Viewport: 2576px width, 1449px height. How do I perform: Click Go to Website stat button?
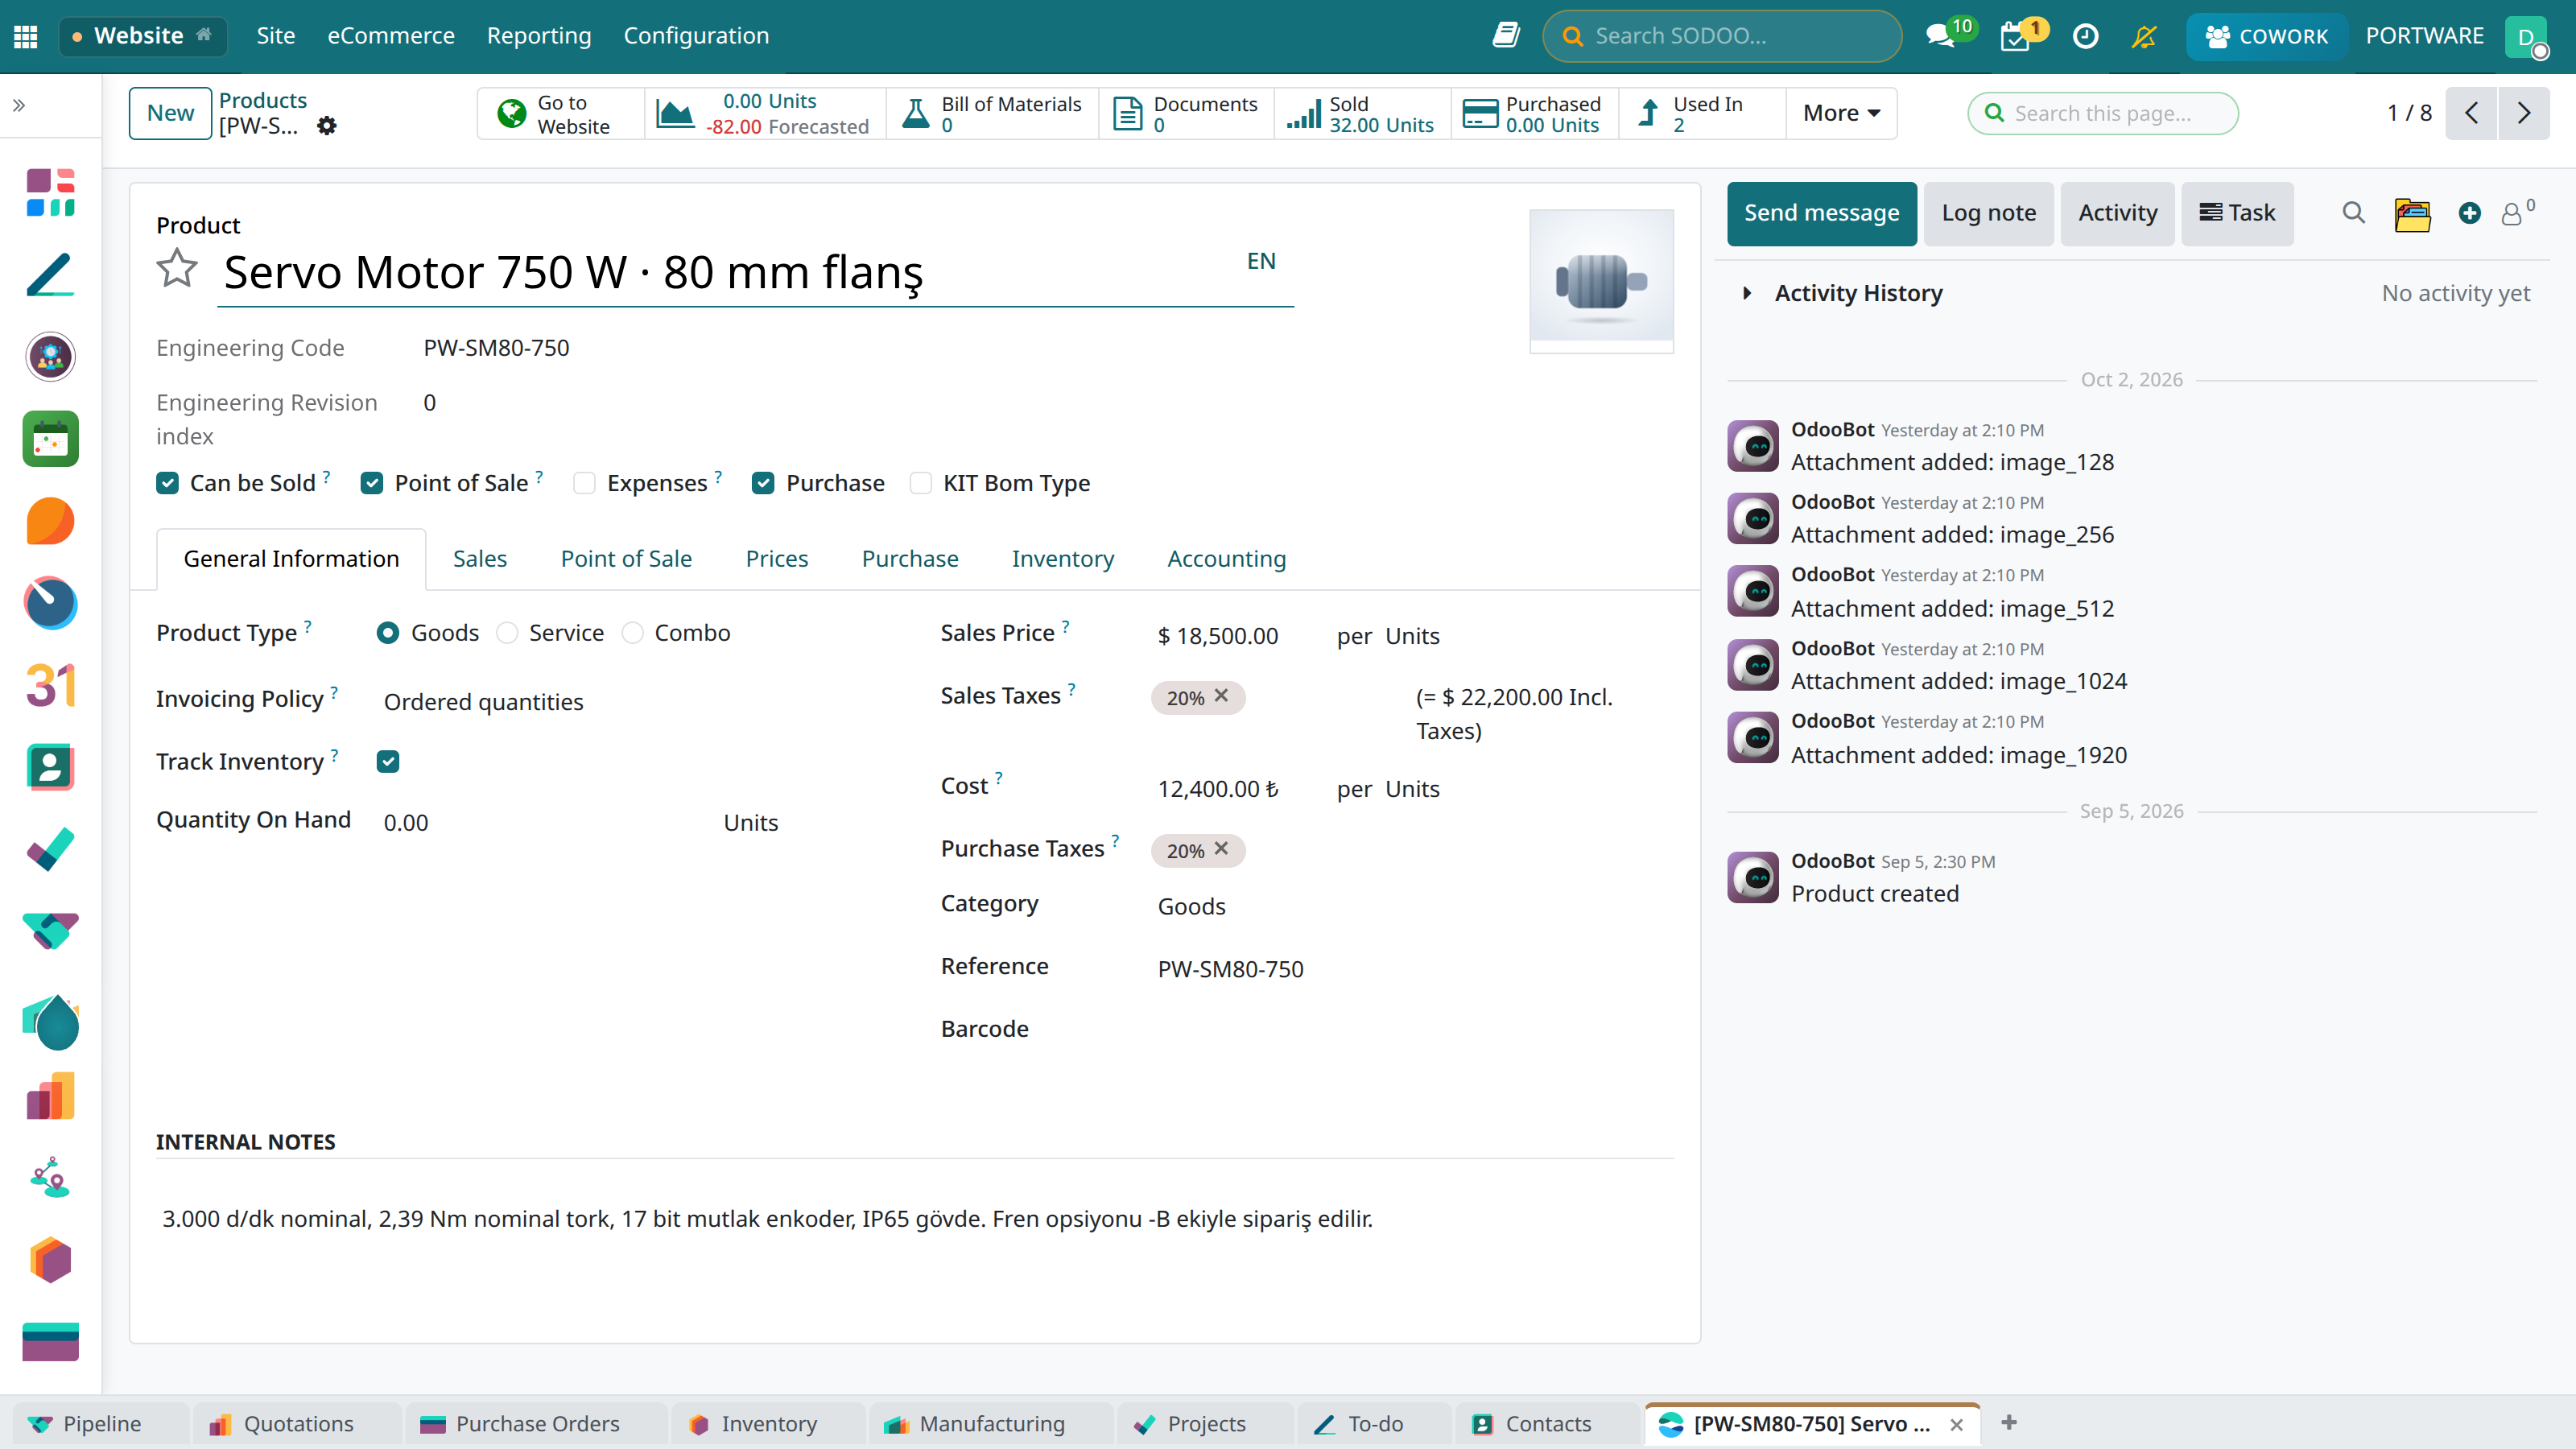[561, 113]
